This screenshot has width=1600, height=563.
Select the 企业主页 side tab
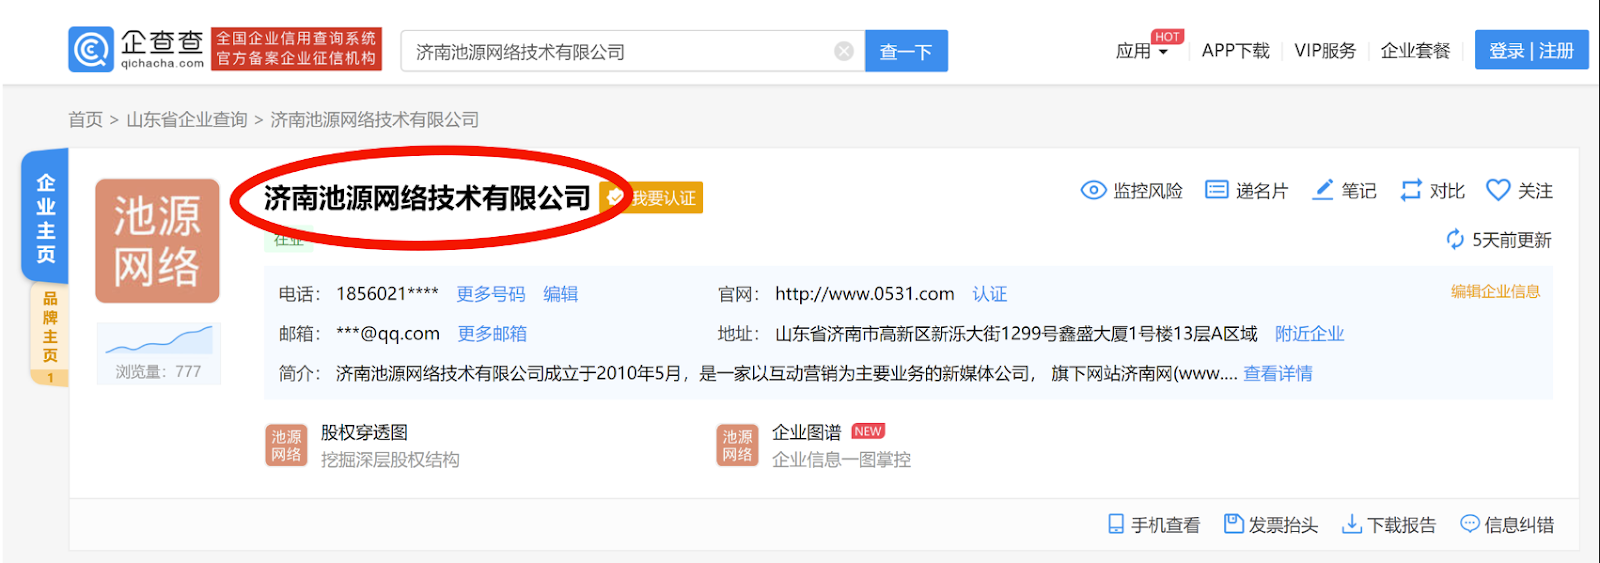click(x=46, y=217)
